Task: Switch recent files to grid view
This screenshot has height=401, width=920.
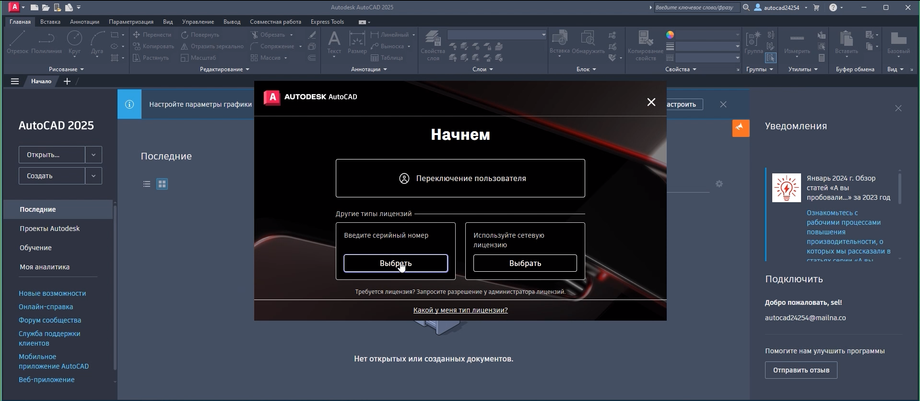Action: coord(162,184)
